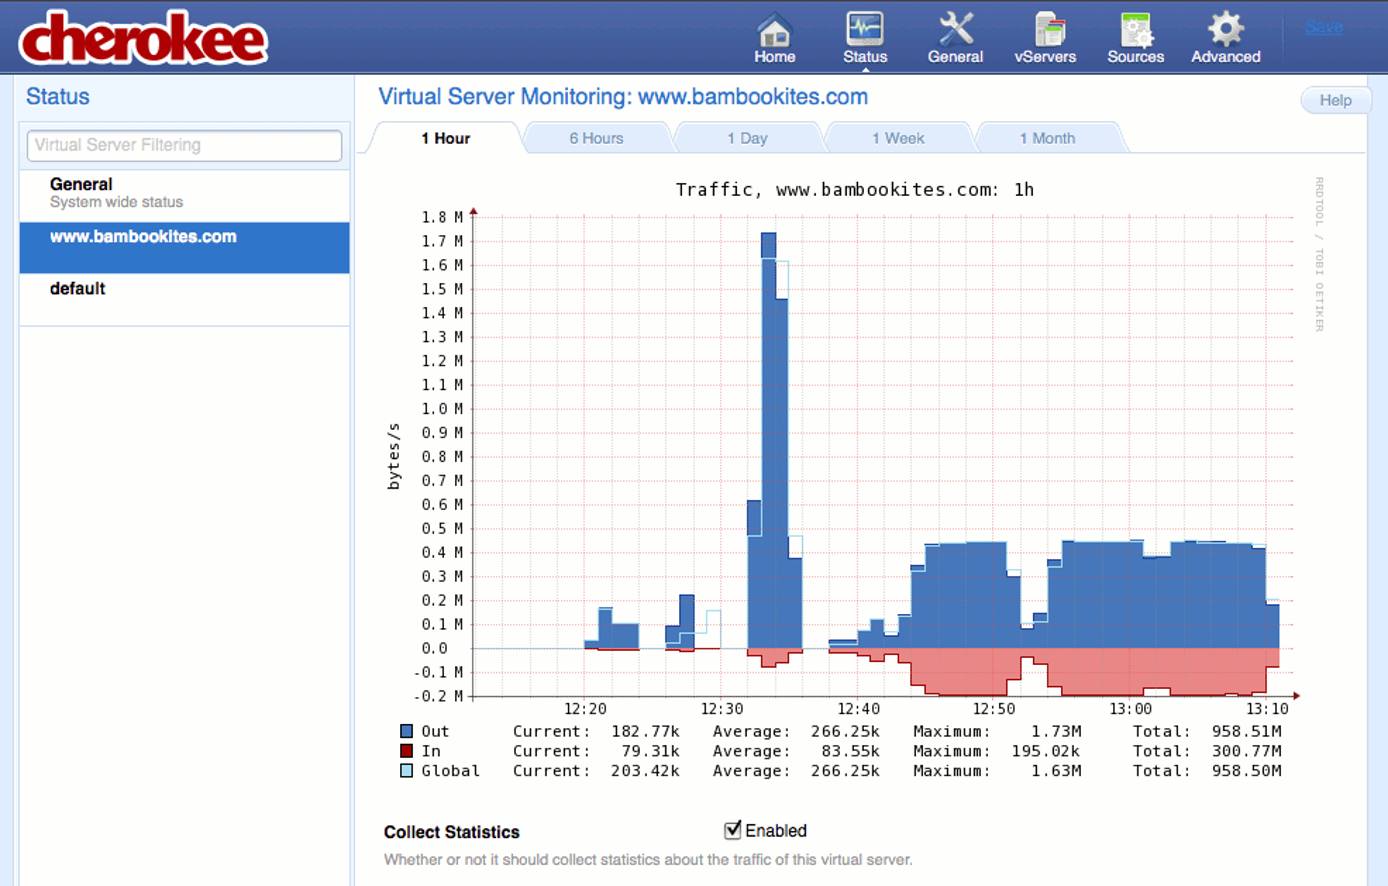The image size is (1388, 886).
Task: Open the Sources panel
Action: point(1134,36)
